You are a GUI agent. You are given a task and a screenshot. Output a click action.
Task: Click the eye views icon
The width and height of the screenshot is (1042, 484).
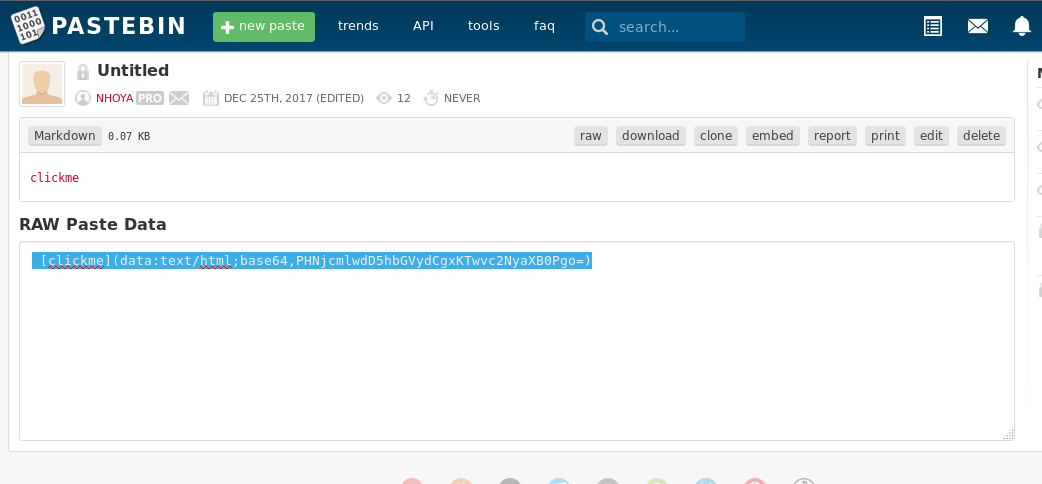click(384, 98)
